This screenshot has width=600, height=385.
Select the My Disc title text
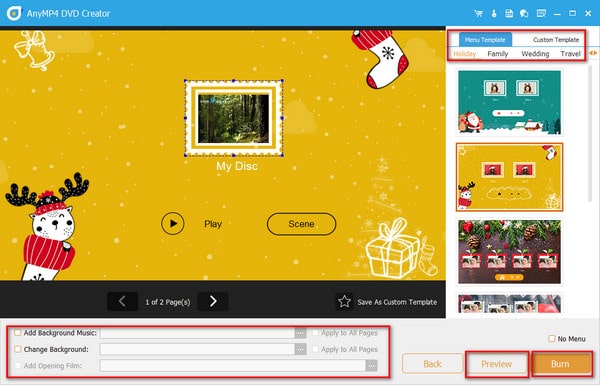pyautogui.click(x=237, y=166)
